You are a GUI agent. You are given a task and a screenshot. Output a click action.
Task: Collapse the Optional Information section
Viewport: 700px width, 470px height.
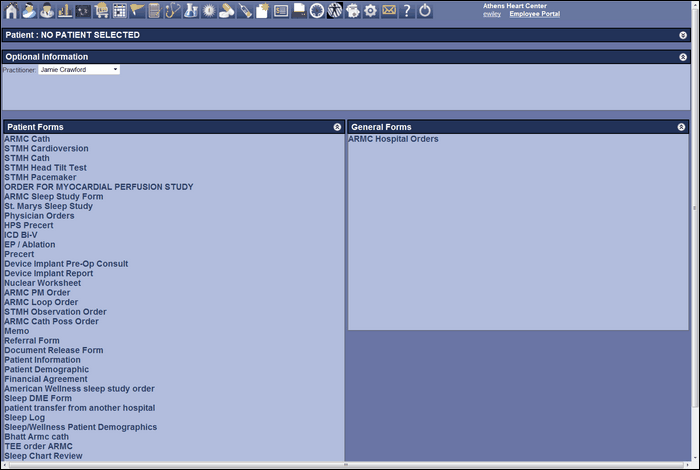[x=682, y=57]
